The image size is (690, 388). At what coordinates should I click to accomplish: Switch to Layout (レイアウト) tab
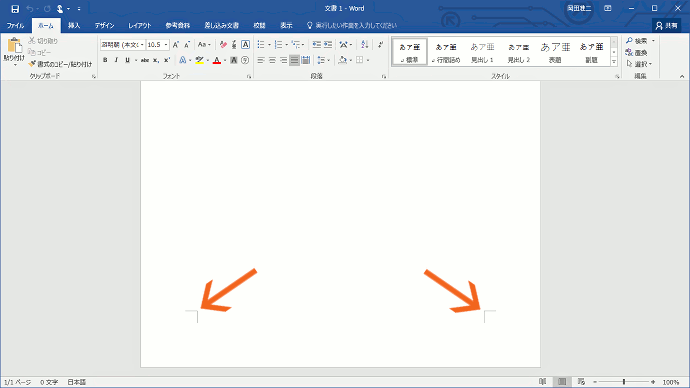139,26
